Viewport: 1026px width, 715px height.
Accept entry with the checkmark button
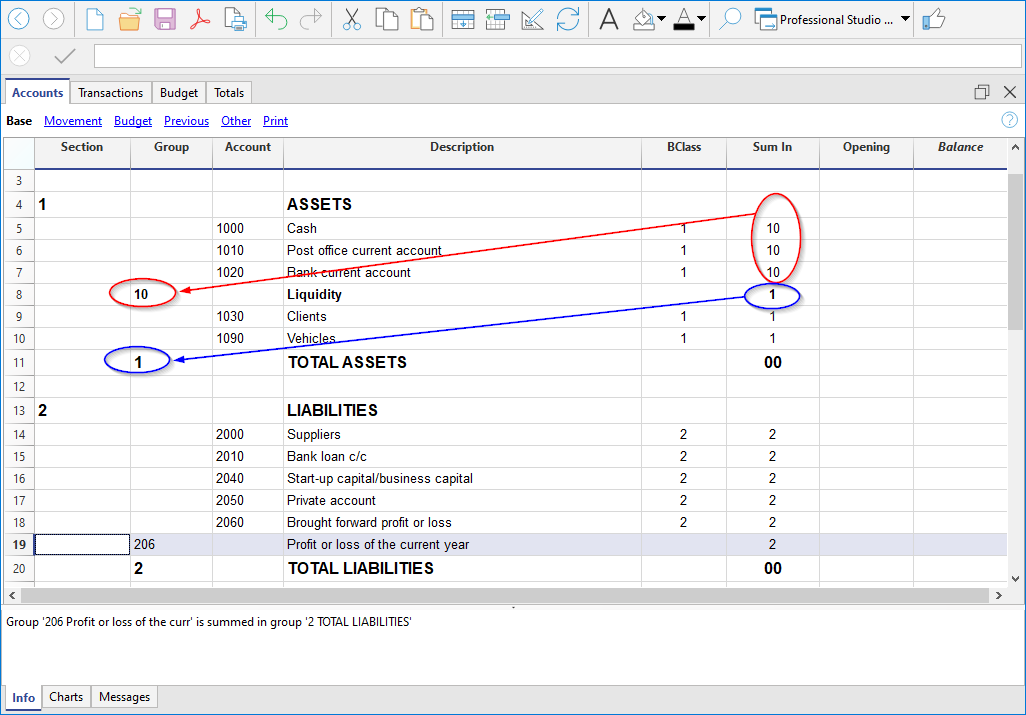pyautogui.click(x=65, y=56)
